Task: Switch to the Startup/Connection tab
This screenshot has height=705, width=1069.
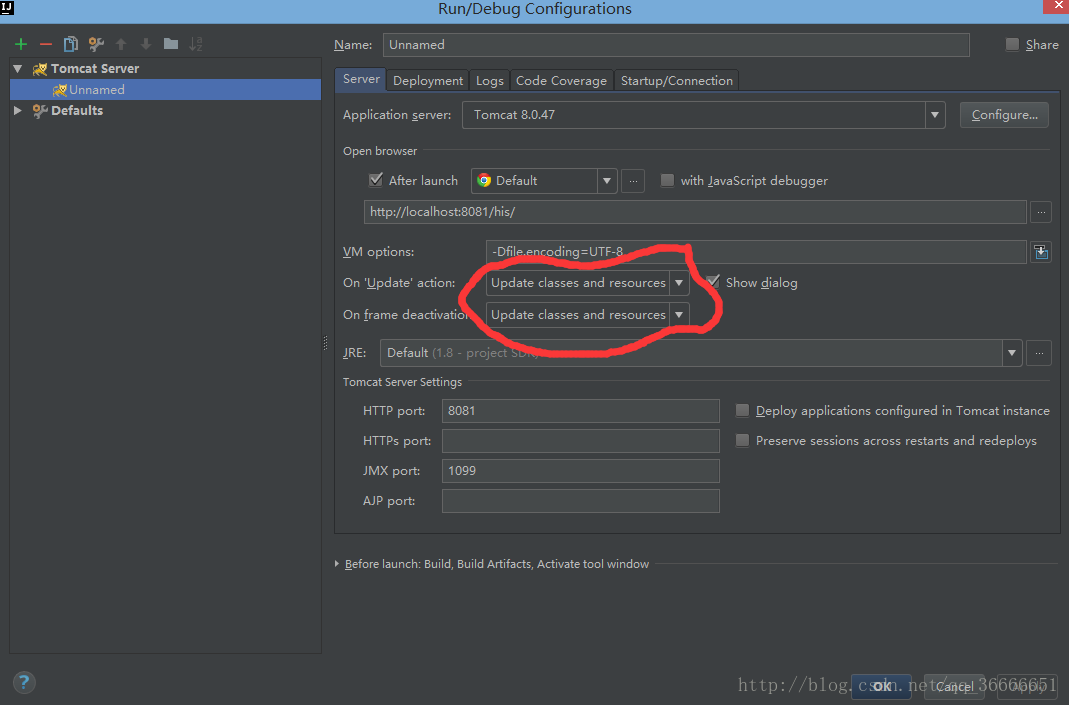Action: click(676, 80)
